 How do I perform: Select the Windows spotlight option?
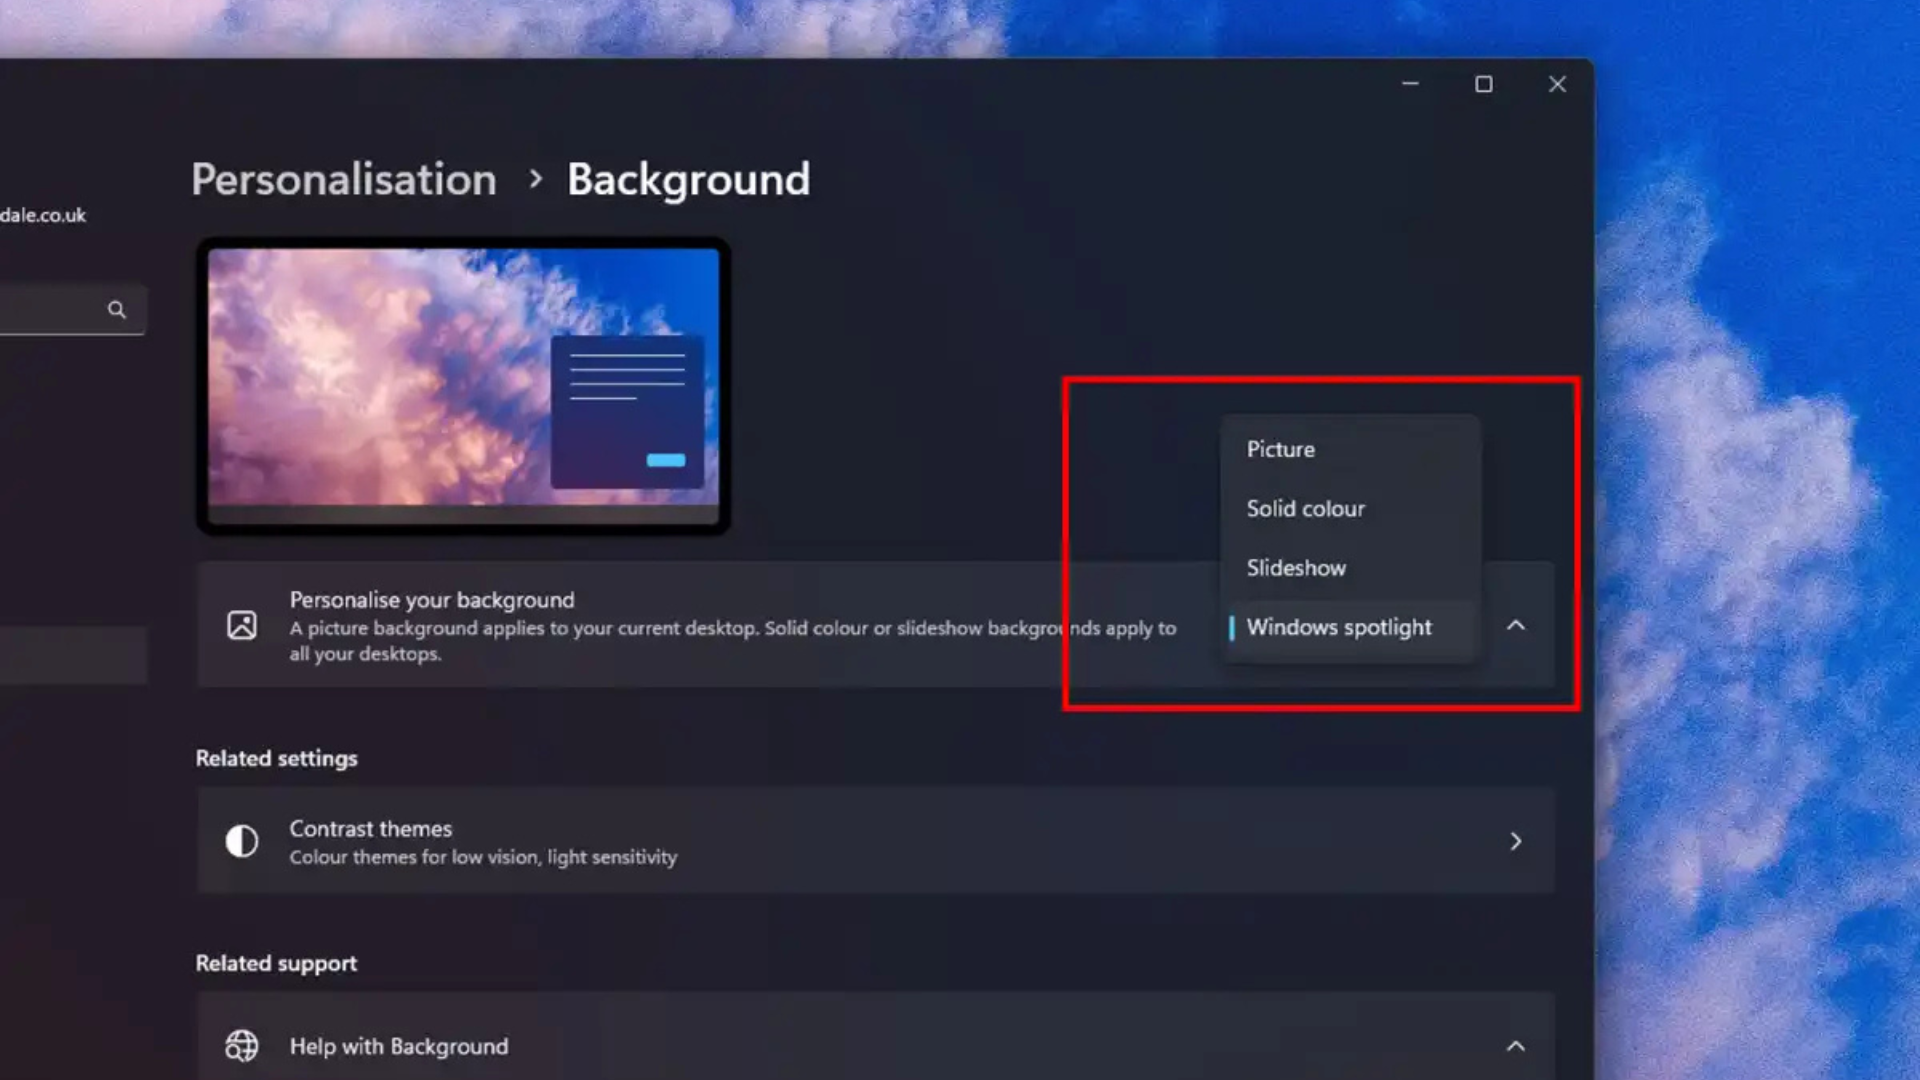coord(1339,627)
